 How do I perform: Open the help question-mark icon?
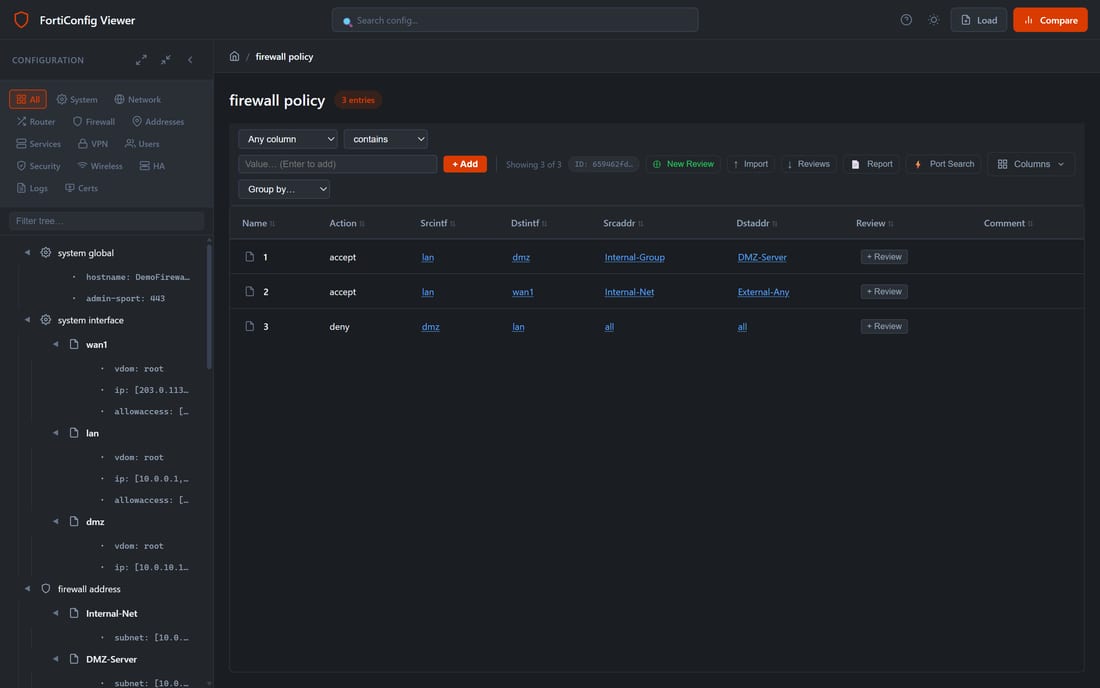tap(906, 20)
